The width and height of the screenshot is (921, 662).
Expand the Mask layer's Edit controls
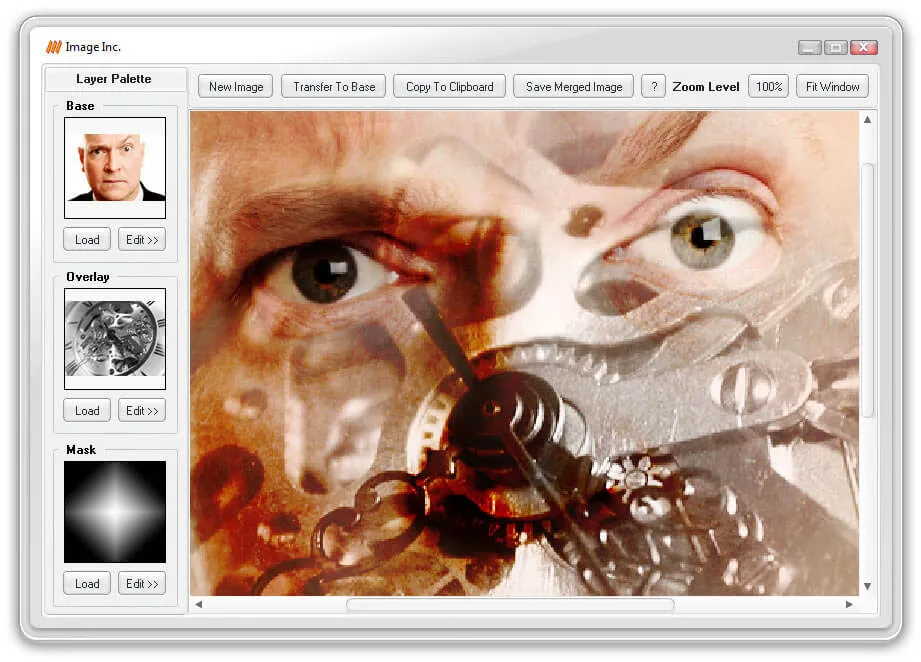pyautogui.click(x=141, y=583)
